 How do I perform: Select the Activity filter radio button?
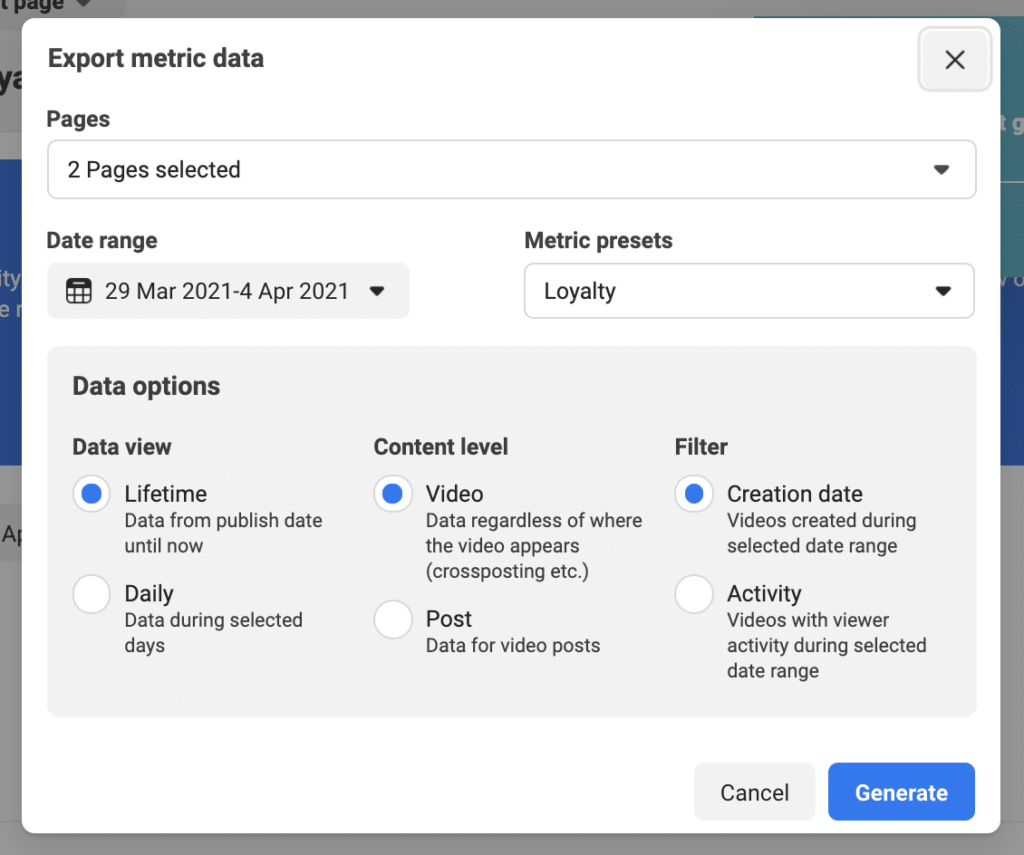click(x=694, y=594)
